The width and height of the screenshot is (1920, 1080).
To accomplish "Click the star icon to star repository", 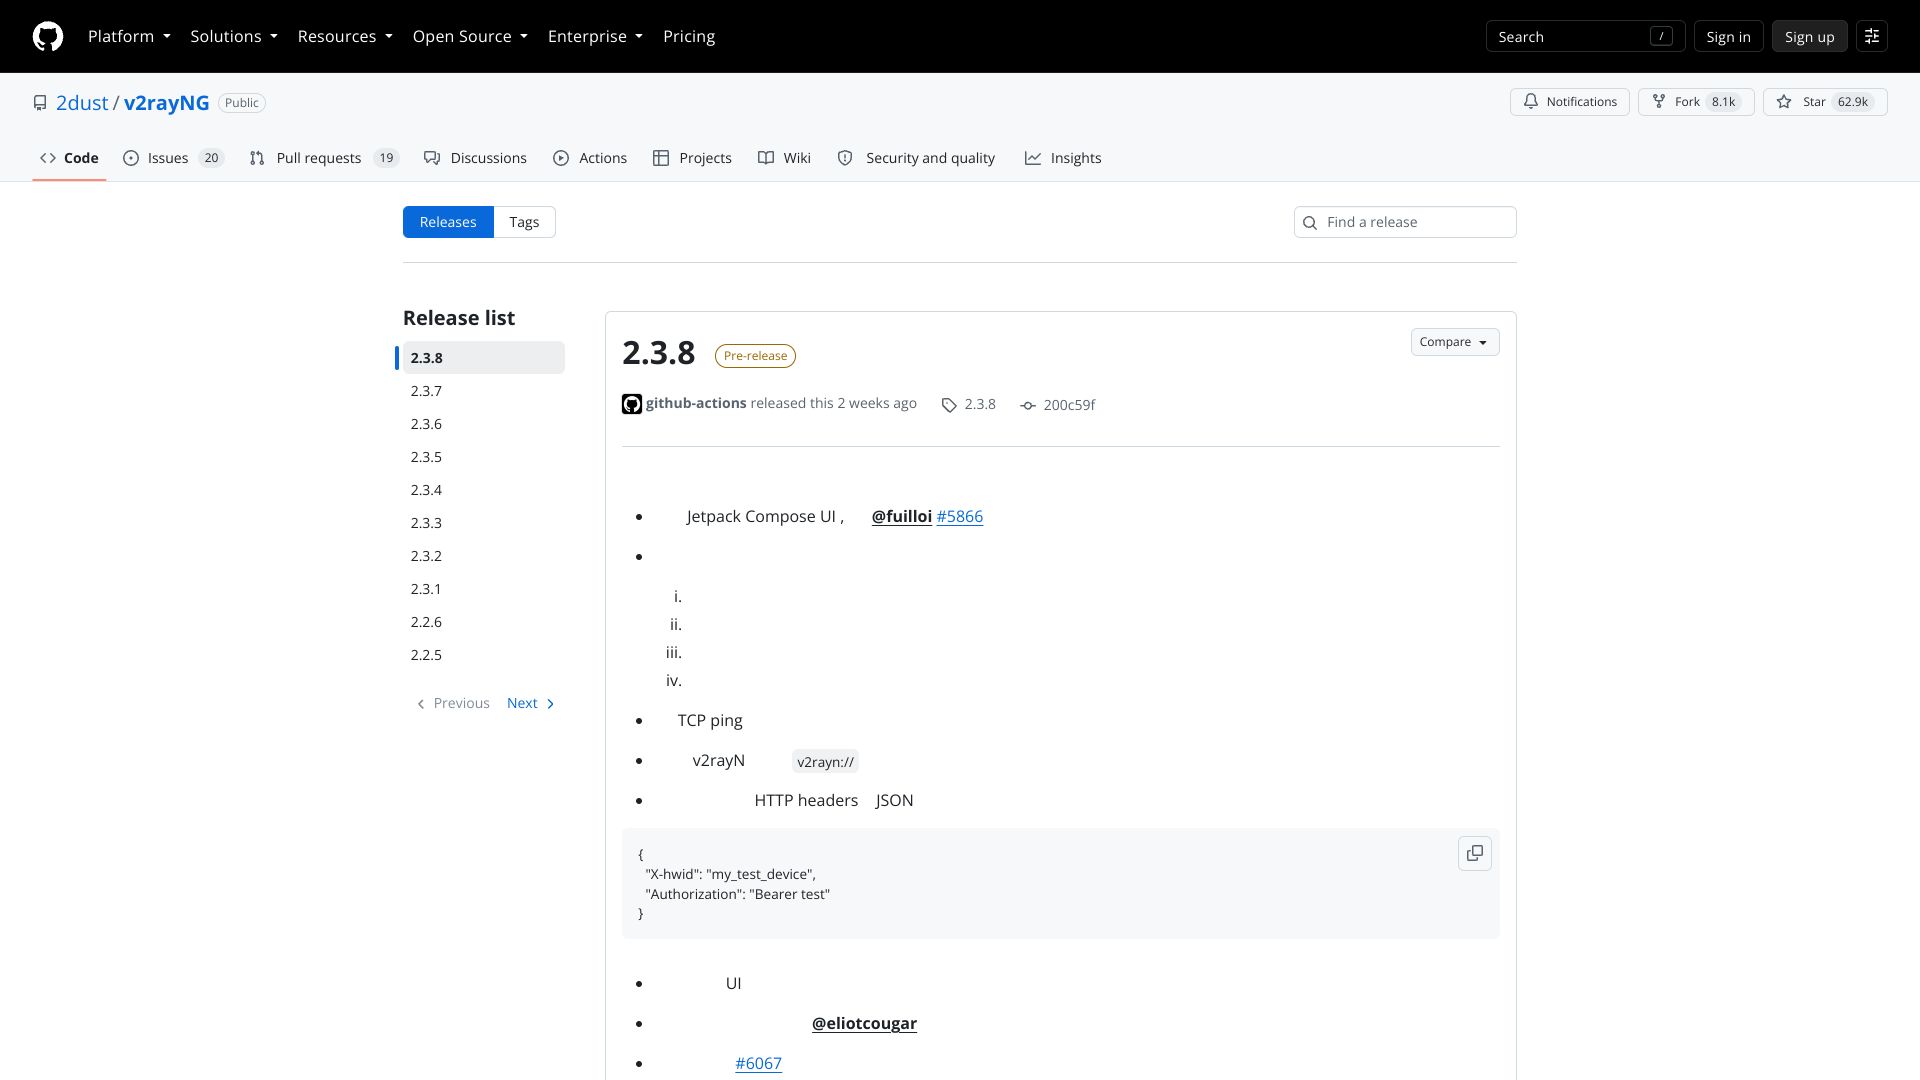I will coord(1784,102).
